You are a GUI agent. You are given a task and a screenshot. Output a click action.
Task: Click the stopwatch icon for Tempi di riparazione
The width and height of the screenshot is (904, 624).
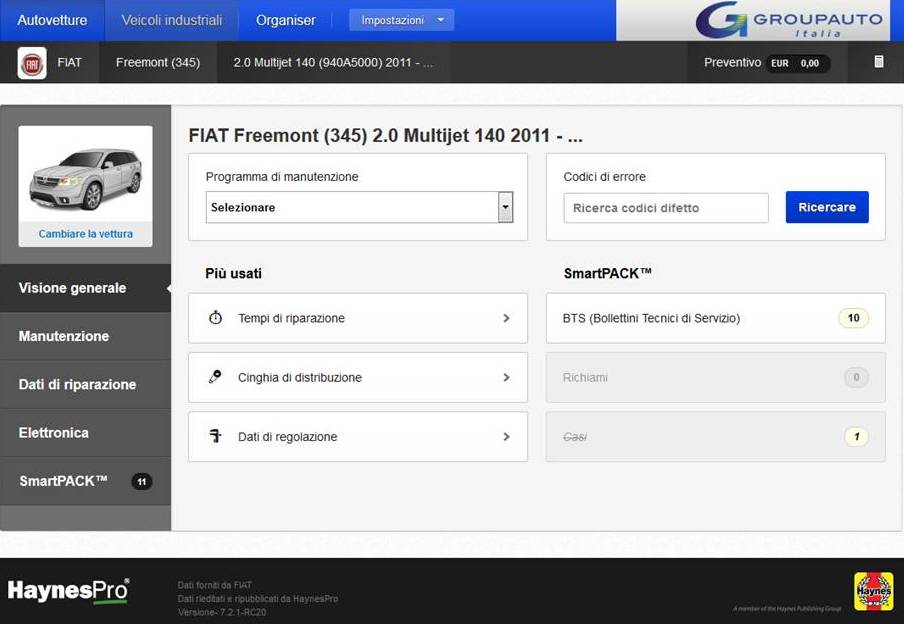pyautogui.click(x=216, y=318)
